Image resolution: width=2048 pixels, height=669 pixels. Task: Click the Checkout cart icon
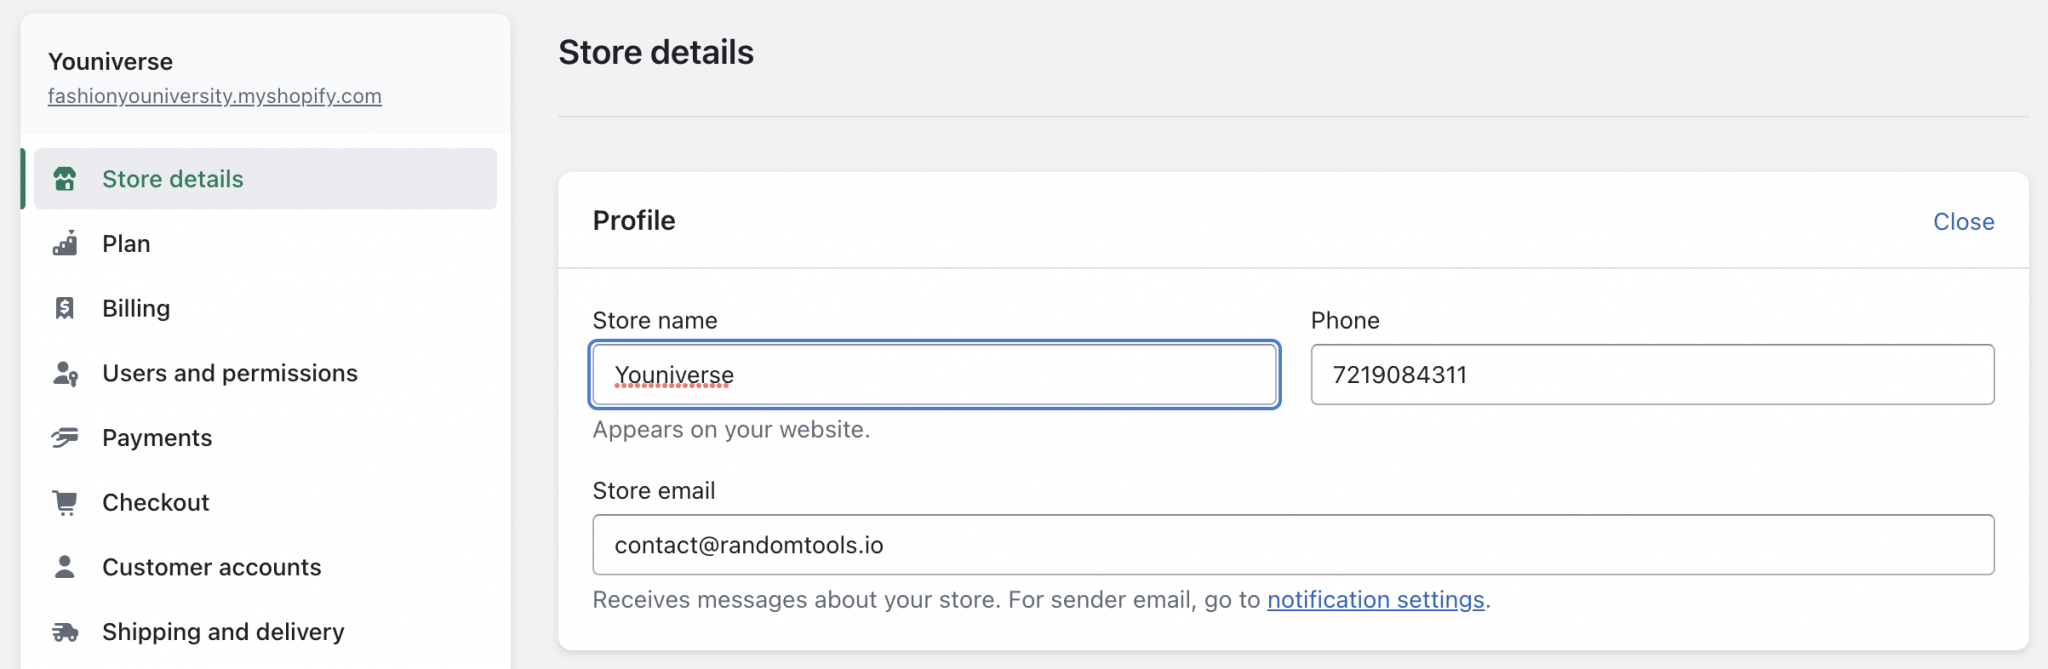click(65, 502)
